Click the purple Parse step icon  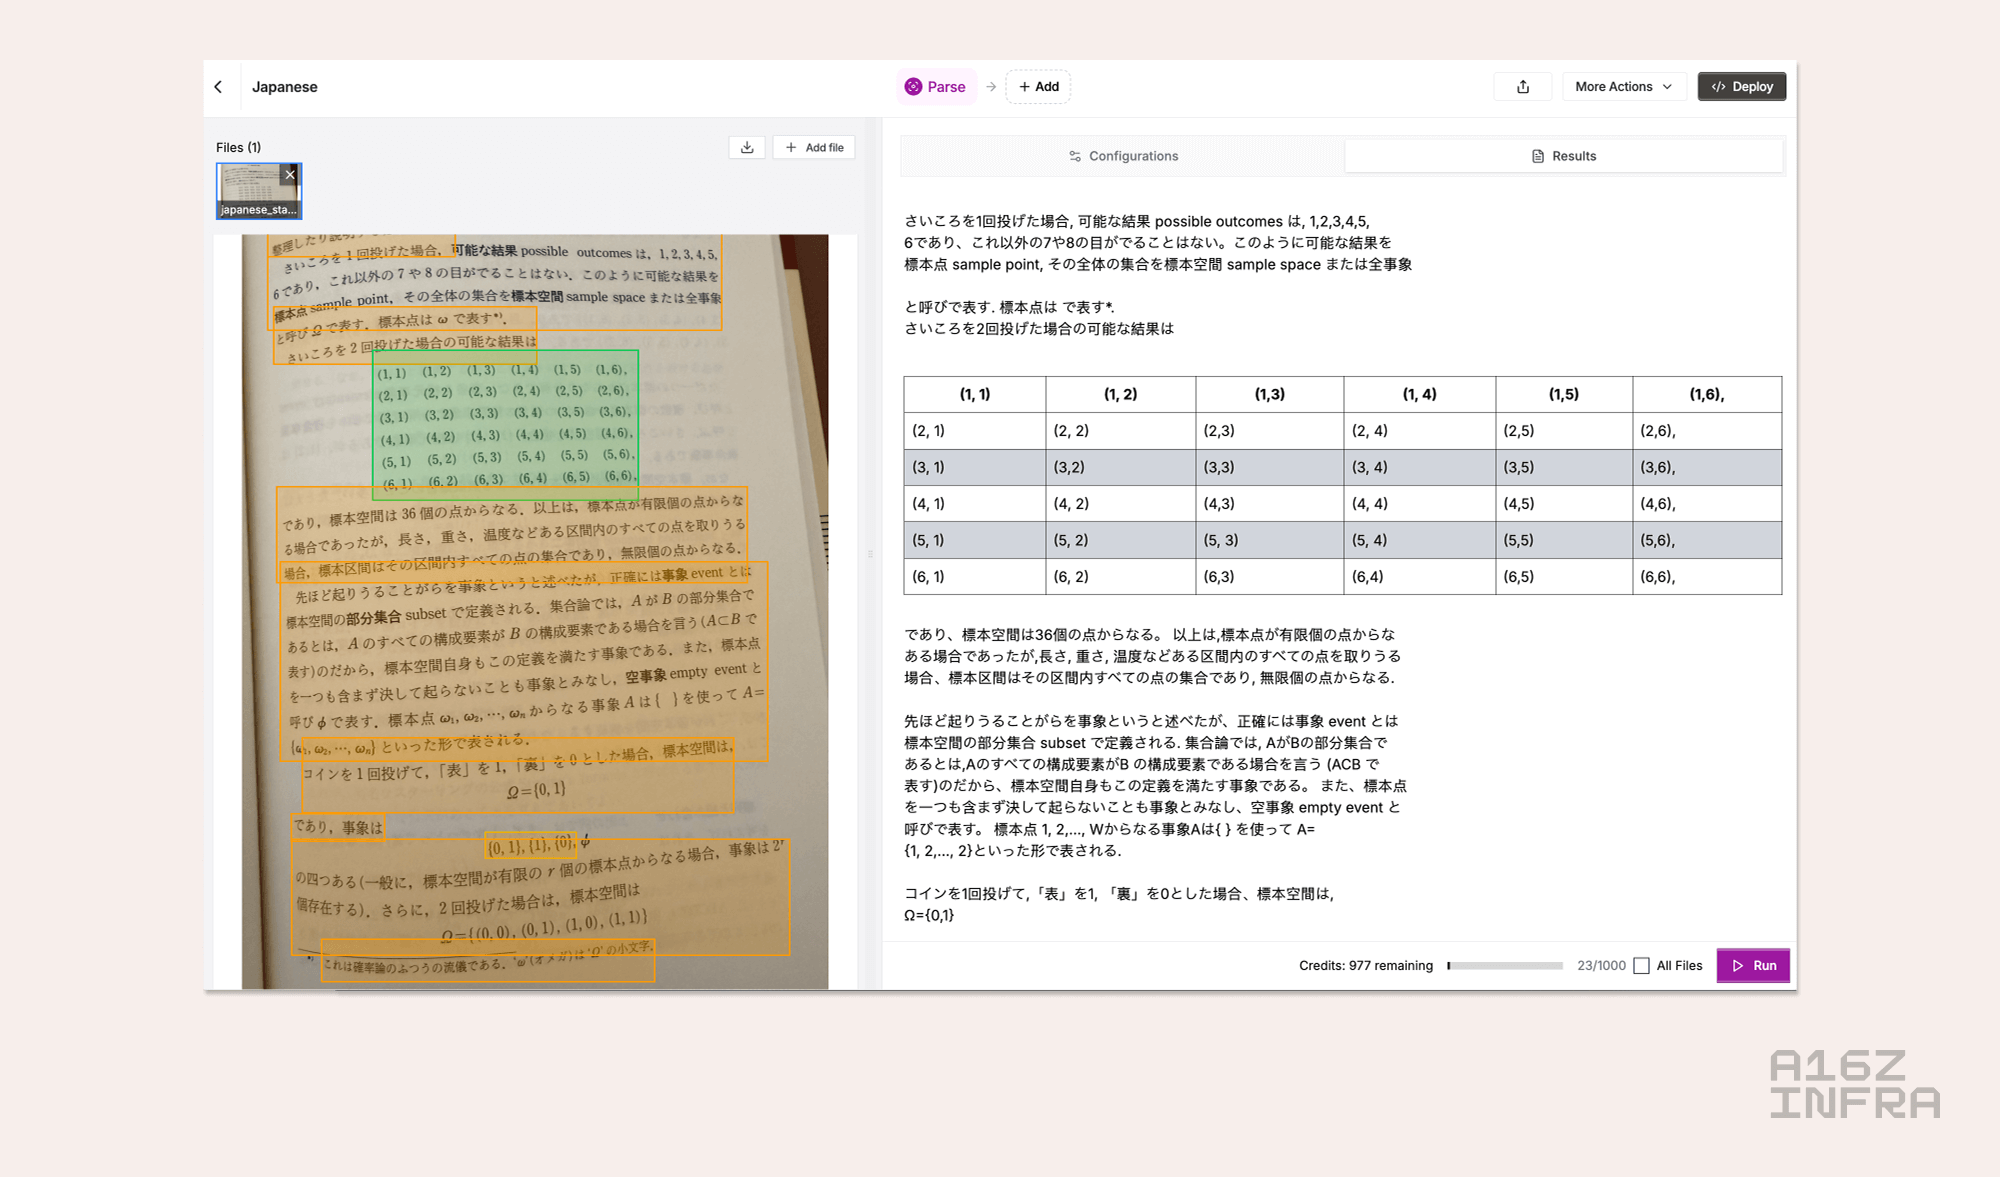(913, 87)
